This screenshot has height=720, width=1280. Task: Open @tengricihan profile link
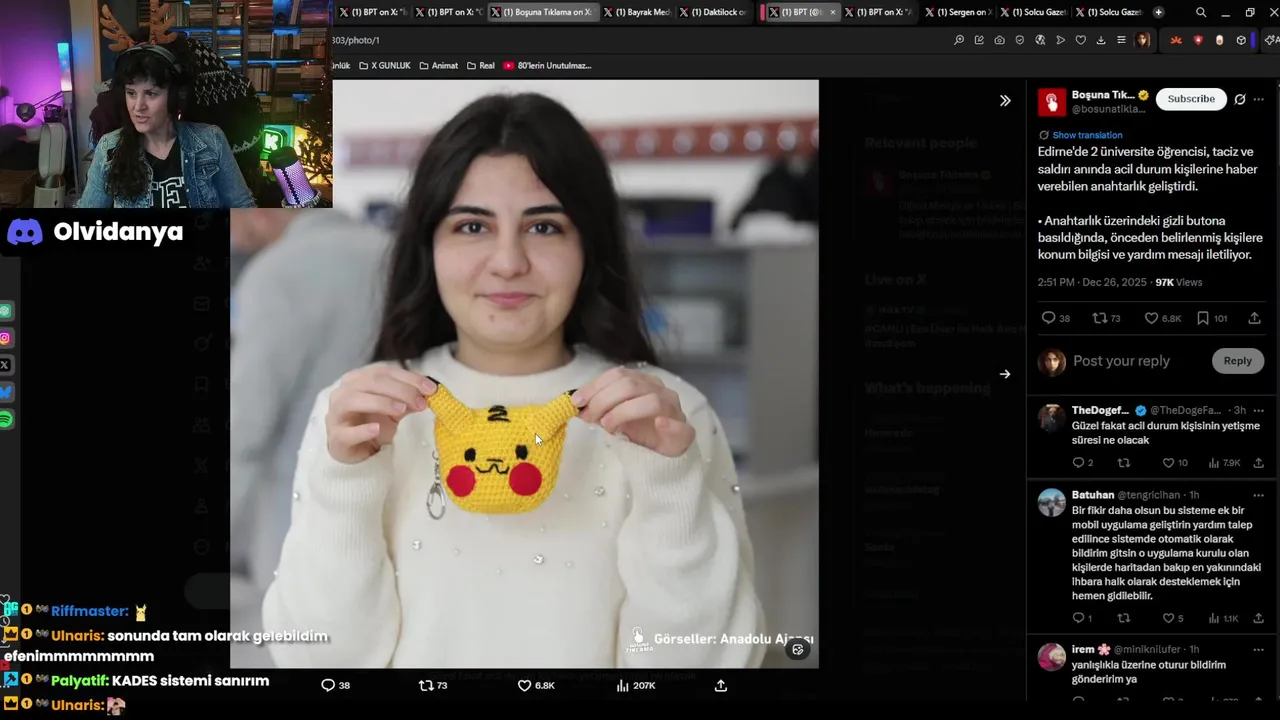point(1149,495)
